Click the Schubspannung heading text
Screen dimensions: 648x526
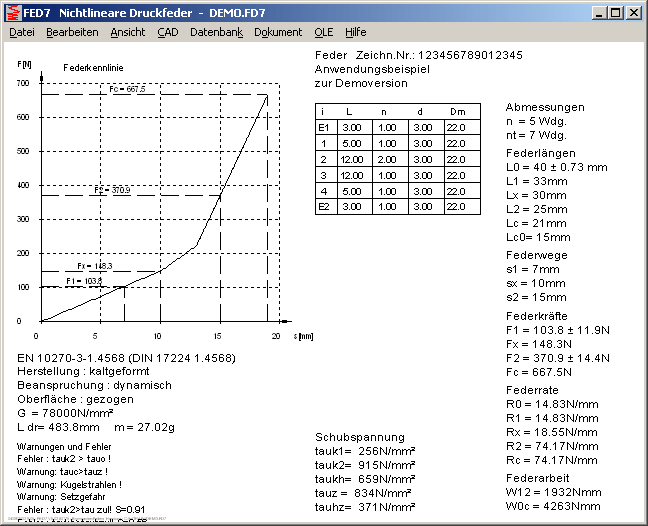pyautogui.click(x=360, y=437)
